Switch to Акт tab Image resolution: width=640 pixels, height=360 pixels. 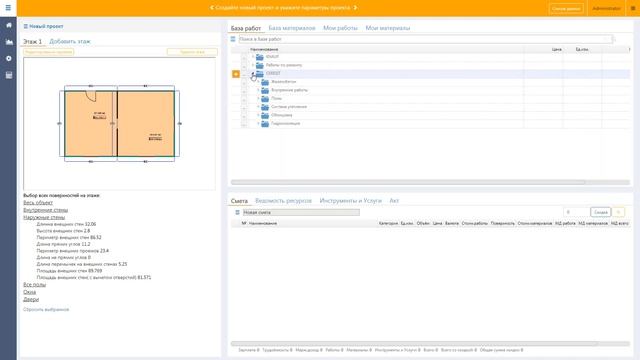pos(394,201)
